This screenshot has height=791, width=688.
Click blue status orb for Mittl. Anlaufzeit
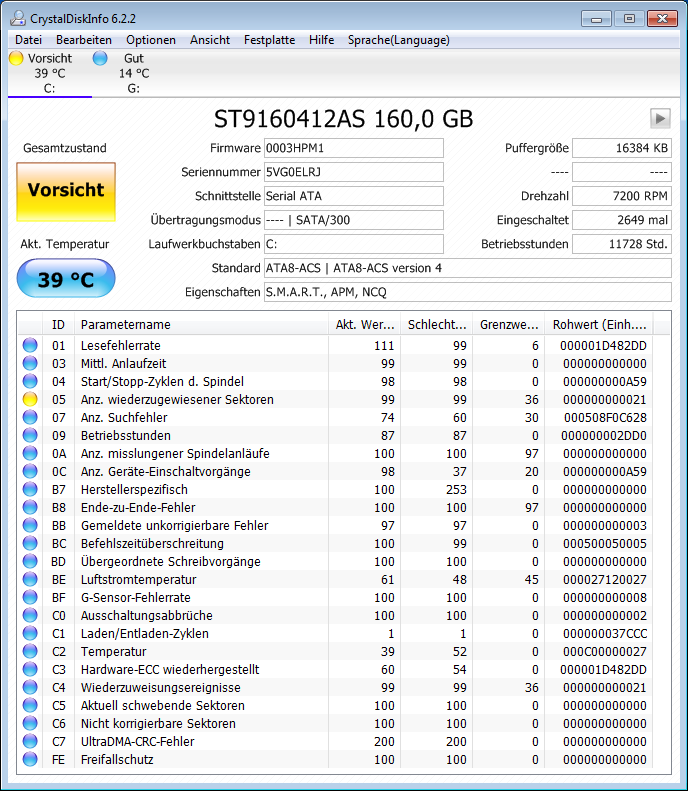[x=30, y=363]
